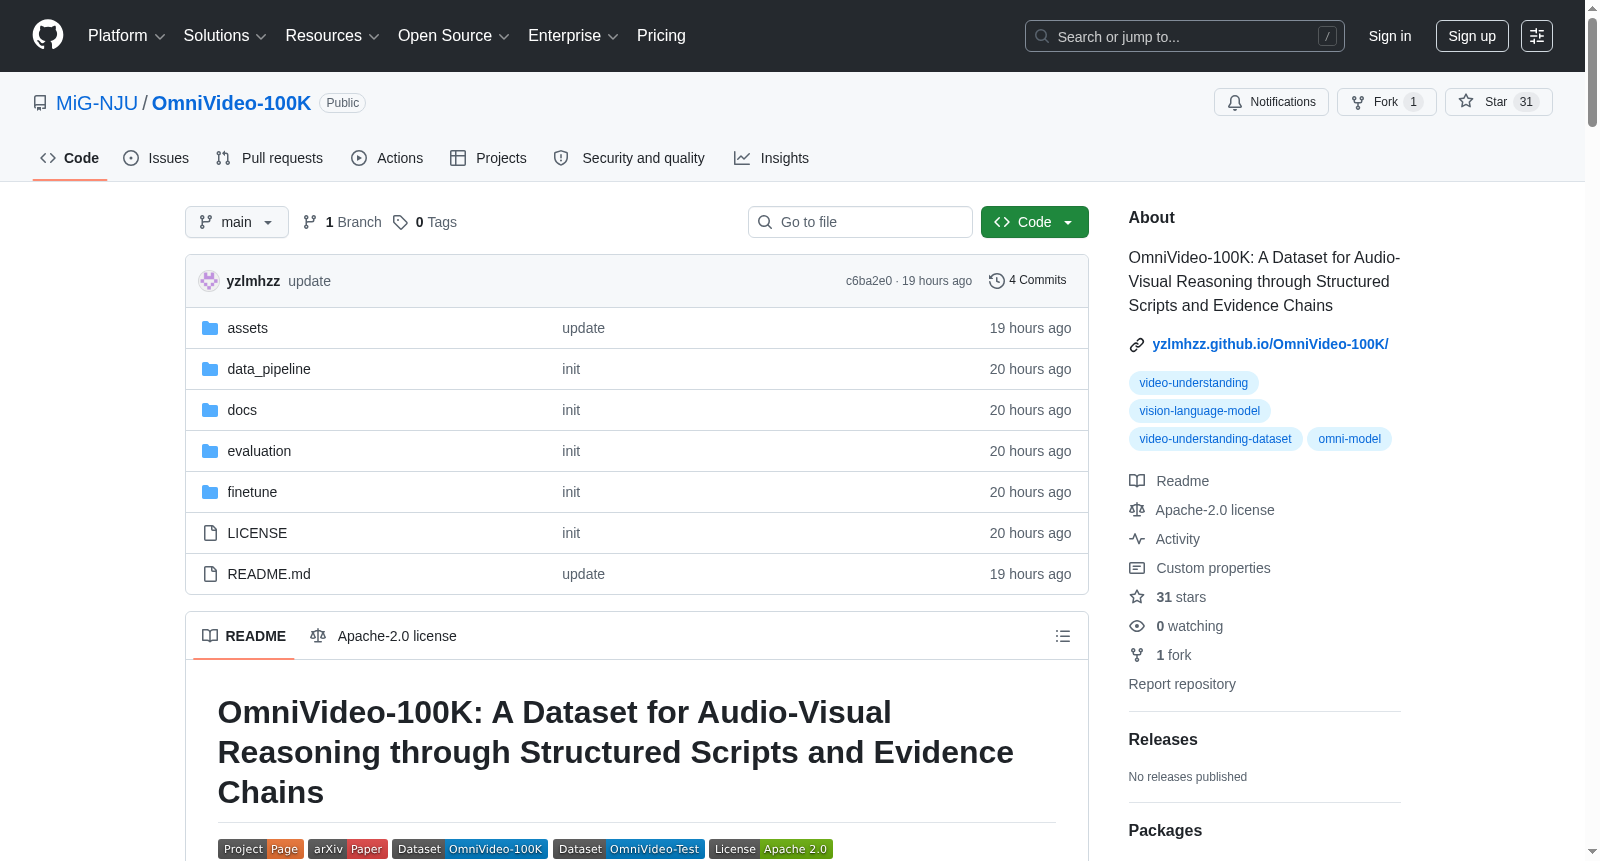Click the Report repository link
1600x861 pixels.
(x=1182, y=684)
